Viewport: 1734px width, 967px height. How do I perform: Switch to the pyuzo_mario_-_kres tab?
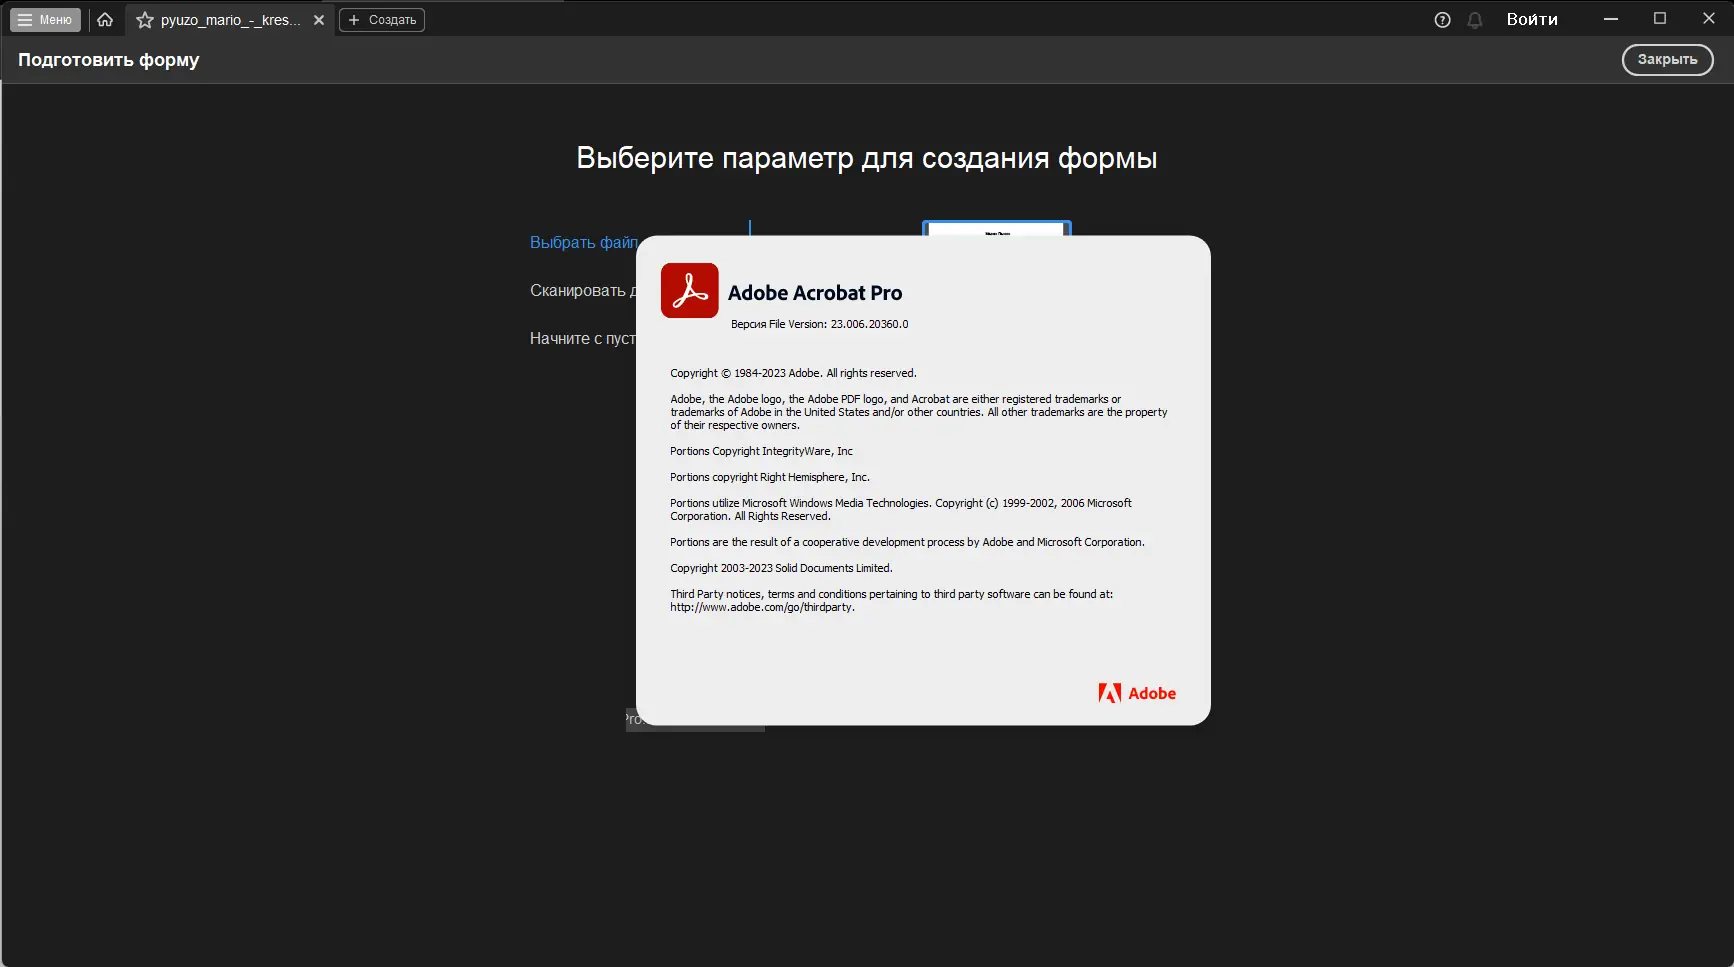[x=228, y=19]
